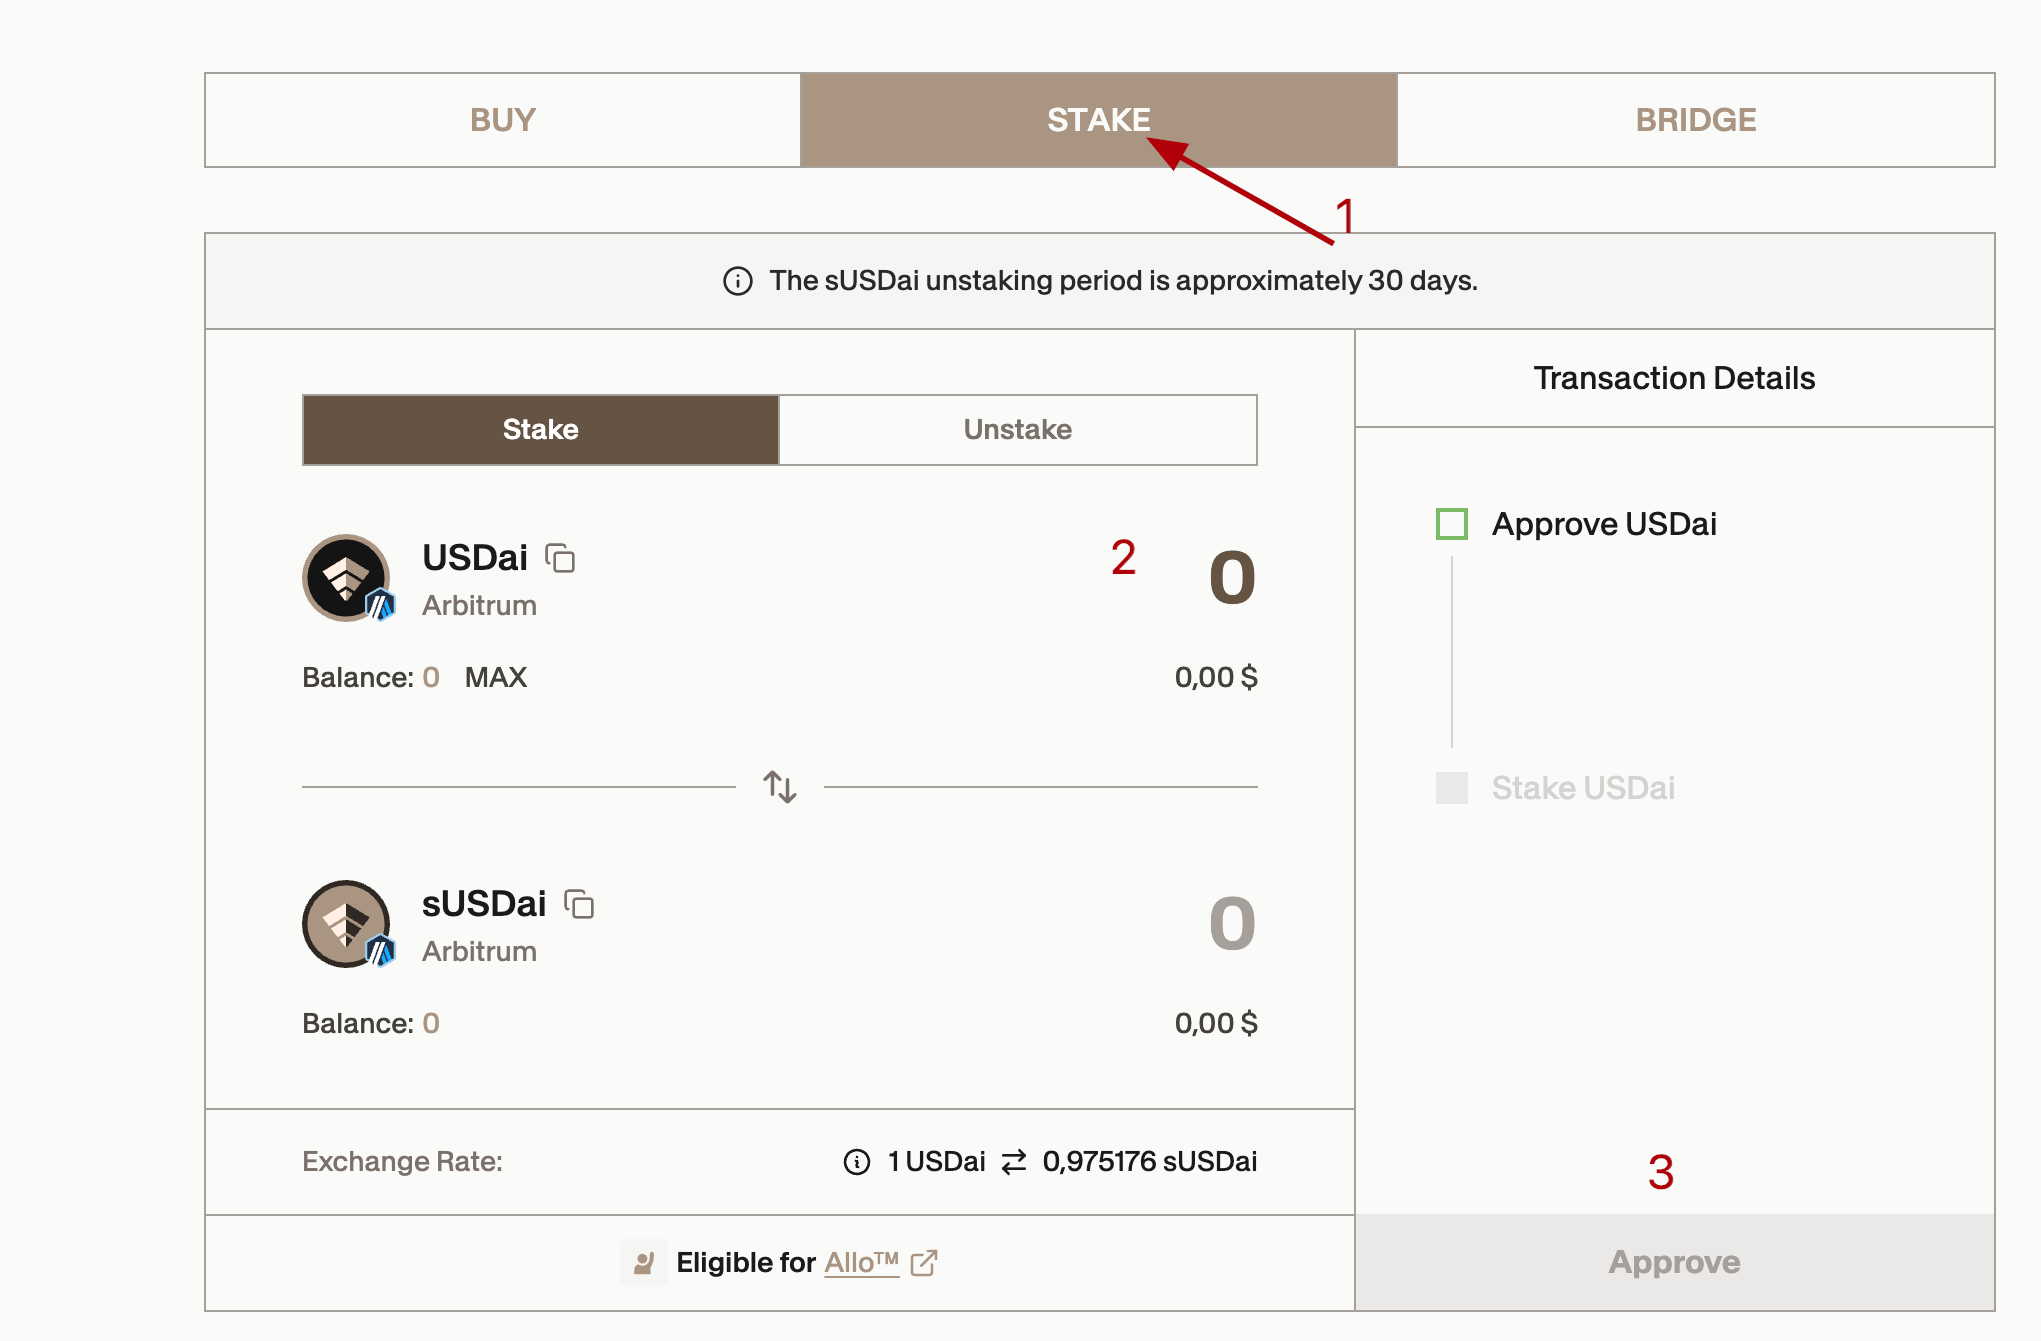Viewport: 2041px width, 1341px height.
Task: Click the Stake USDai step label
Action: [x=1583, y=788]
